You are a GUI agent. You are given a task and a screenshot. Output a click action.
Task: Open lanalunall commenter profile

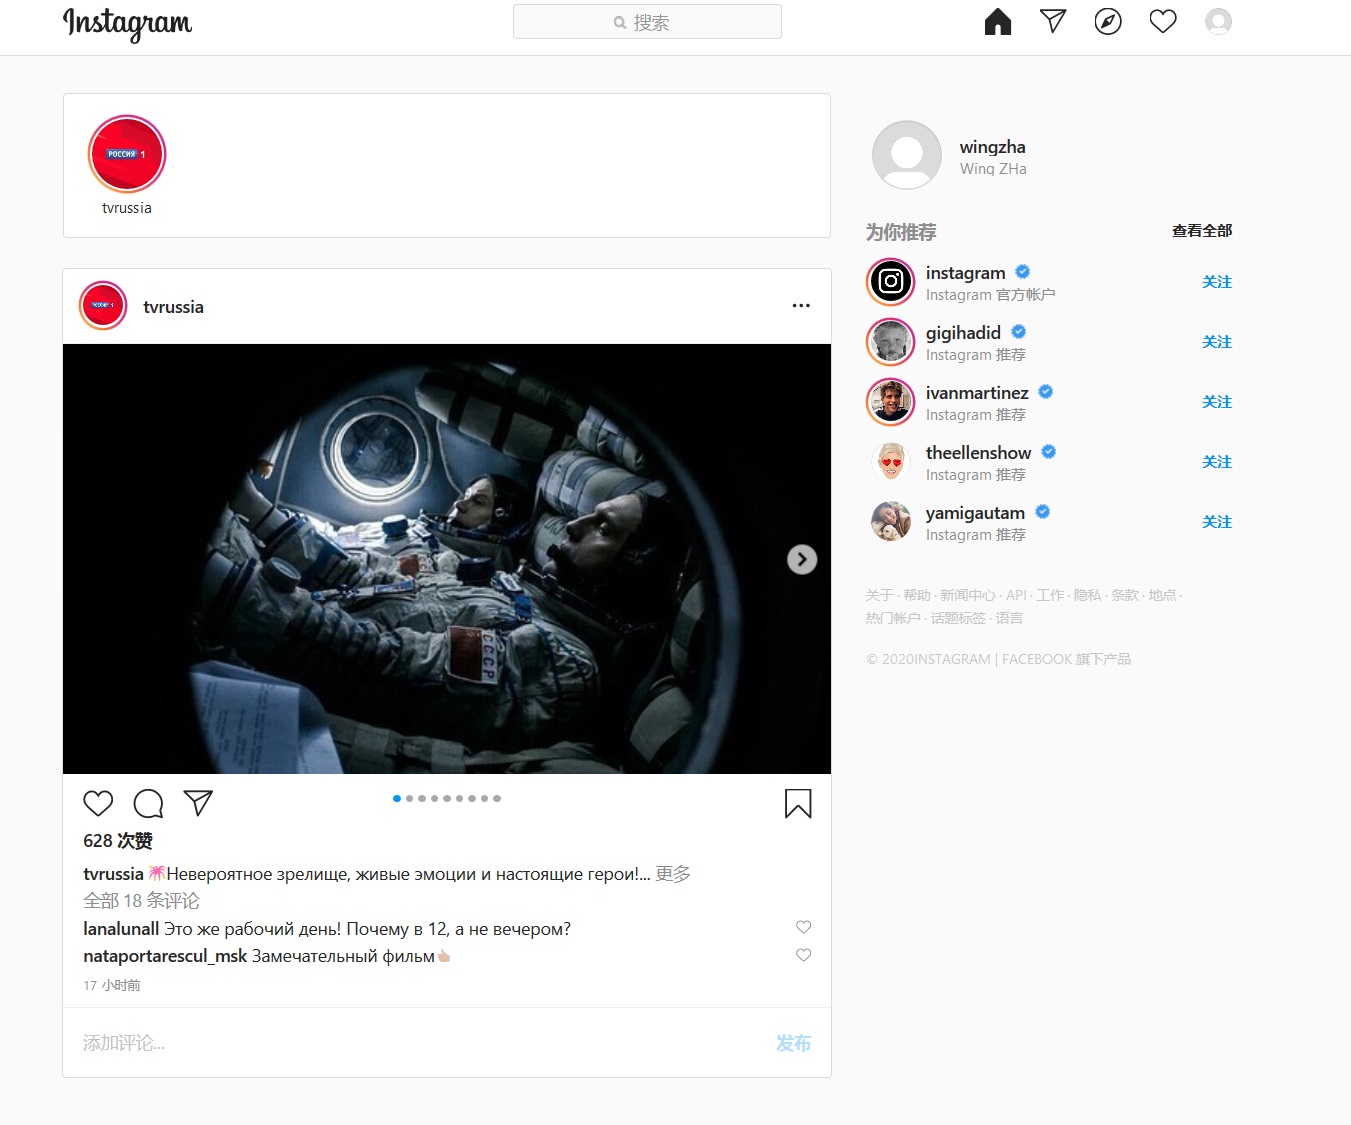(121, 929)
